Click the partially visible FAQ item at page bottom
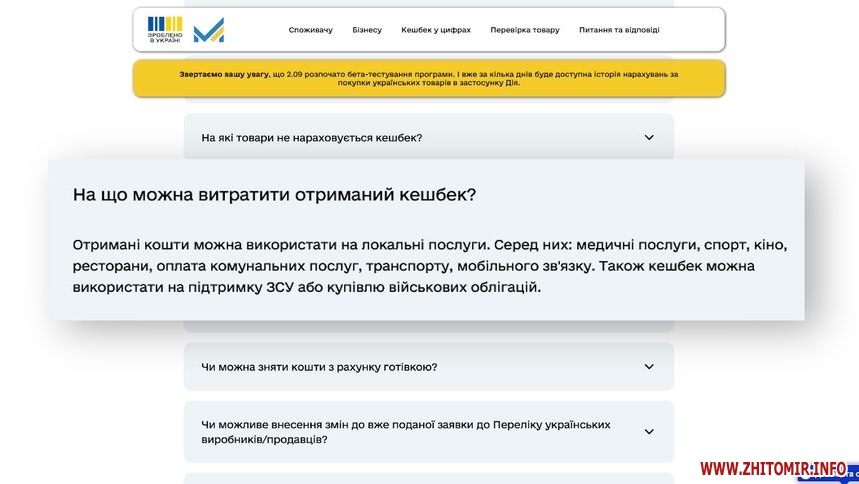Image resolution: width=859 pixels, height=484 pixels. click(x=428, y=479)
